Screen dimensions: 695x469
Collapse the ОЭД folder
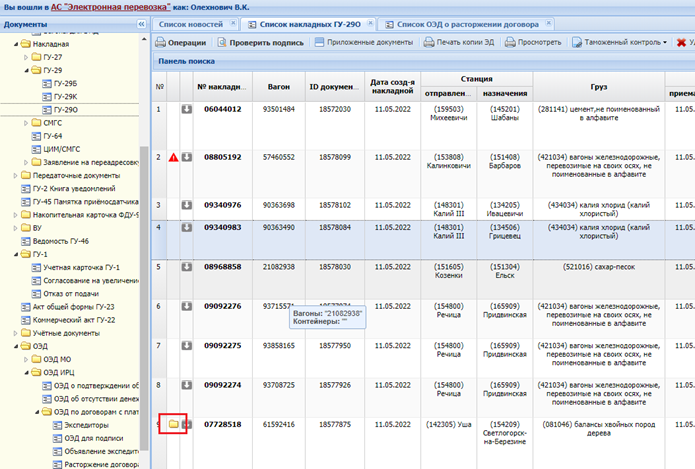tap(16, 346)
